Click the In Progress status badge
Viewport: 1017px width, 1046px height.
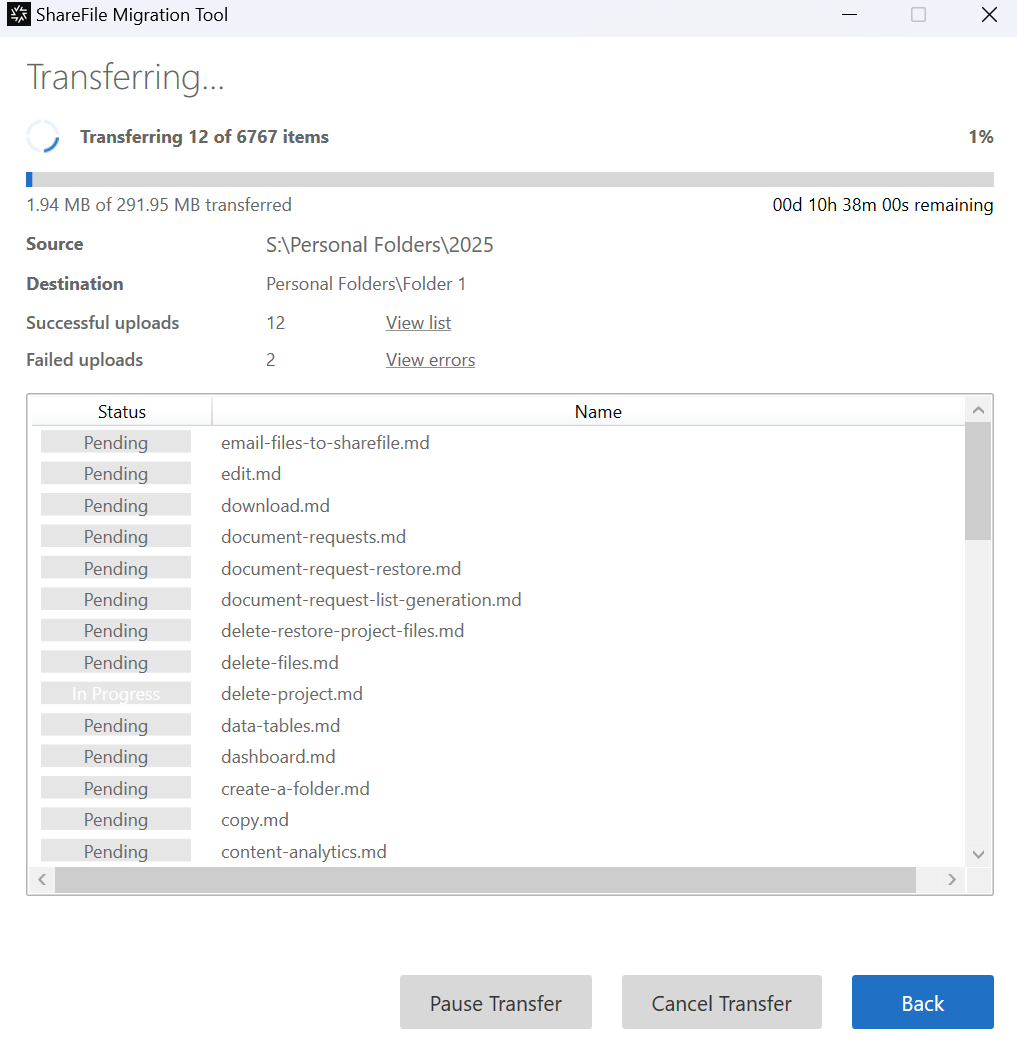pos(116,694)
